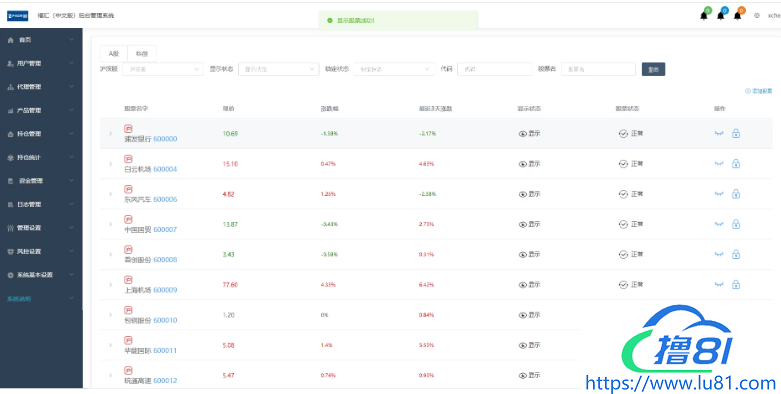Screen dimensions: 781x394
Task: Open 资金管理 sidebar menu
Action: coord(41,181)
